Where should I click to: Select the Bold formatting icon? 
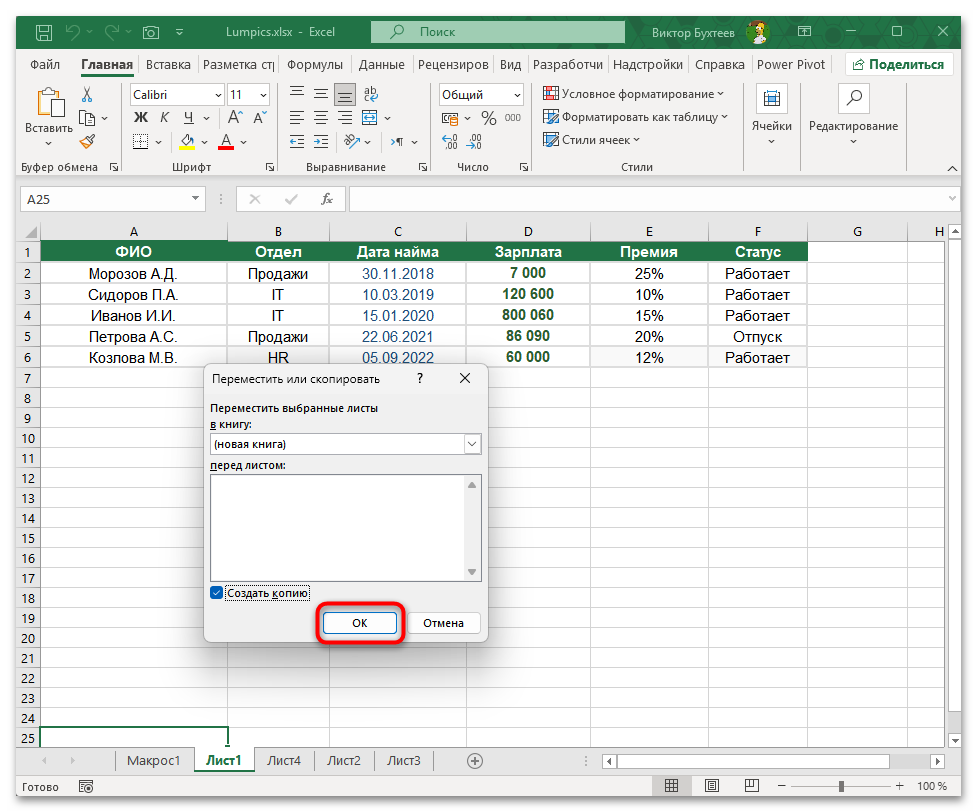(140, 117)
